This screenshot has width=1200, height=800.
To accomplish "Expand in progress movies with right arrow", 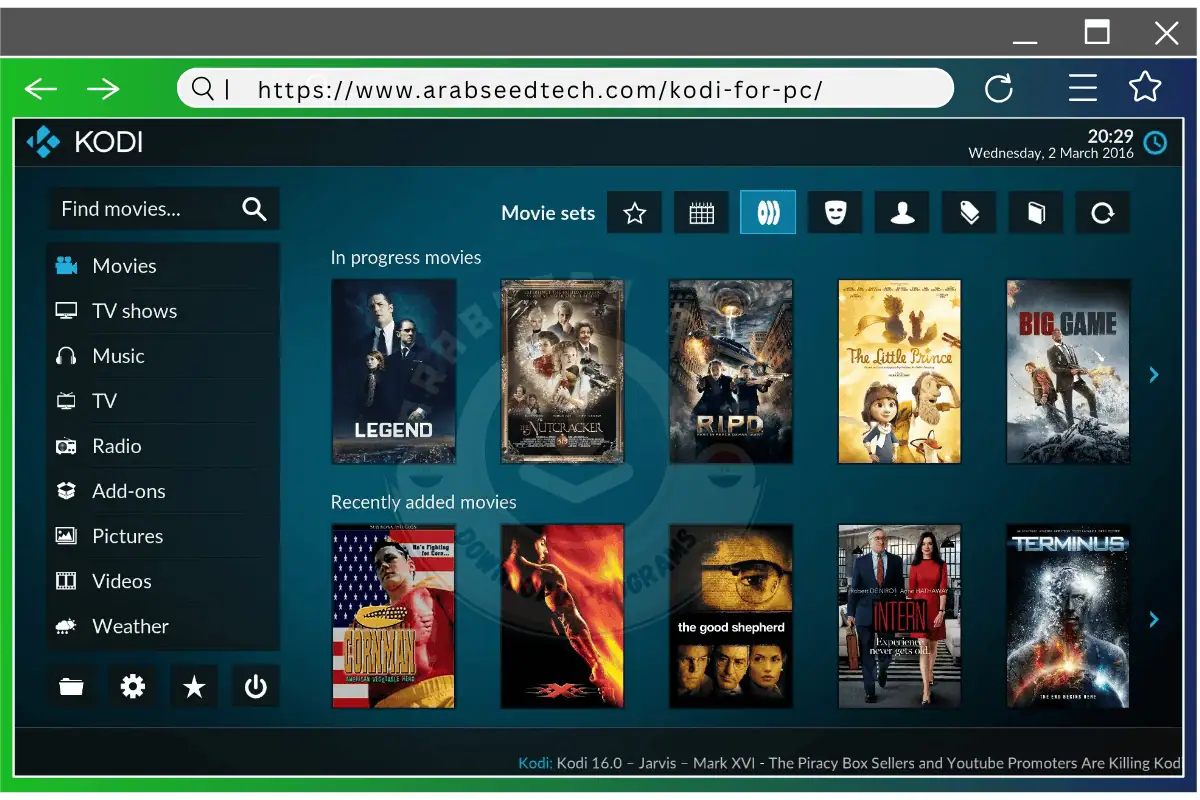I will point(1154,375).
